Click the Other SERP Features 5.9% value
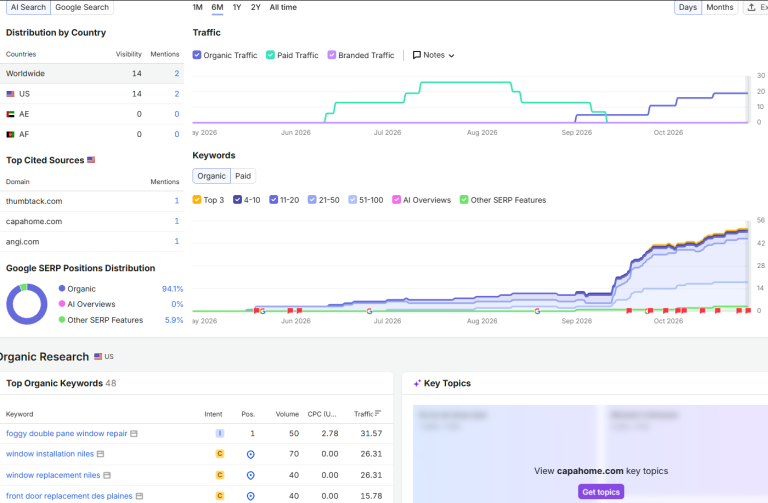Image resolution: width=768 pixels, height=503 pixels. point(174,320)
